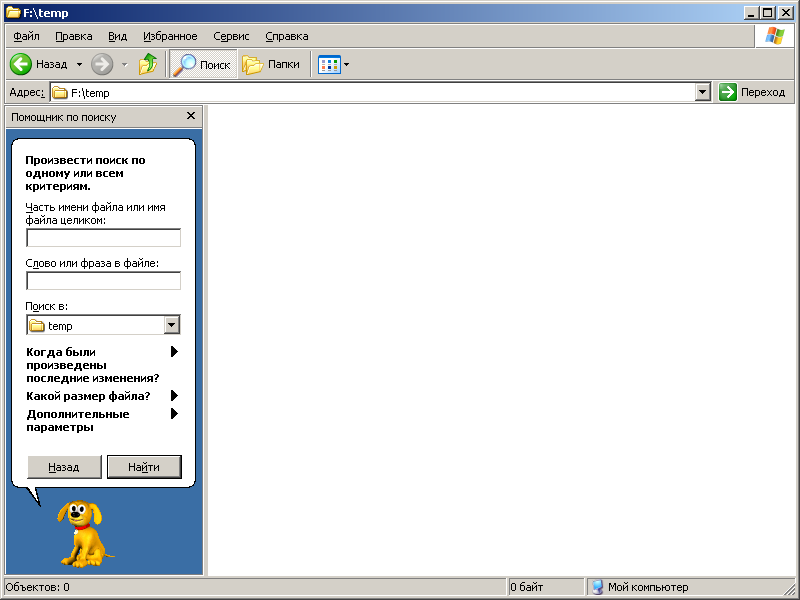Open the Views icon menu

pos(330,65)
